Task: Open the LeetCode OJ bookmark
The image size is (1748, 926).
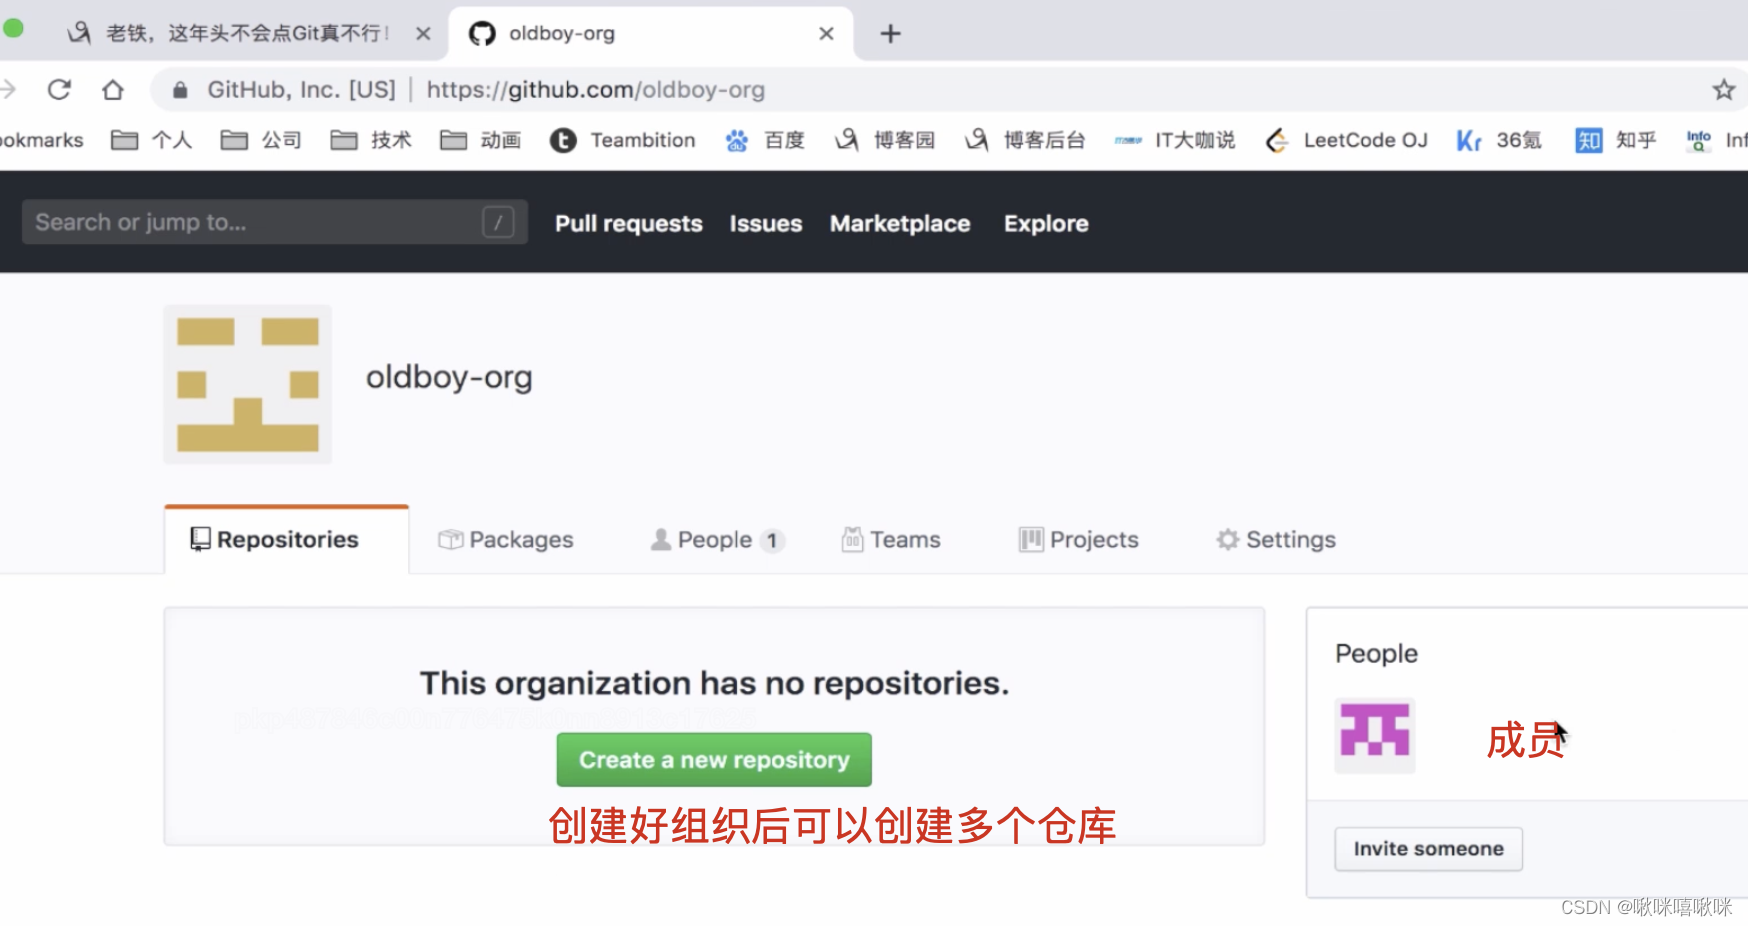Action: 1346,140
